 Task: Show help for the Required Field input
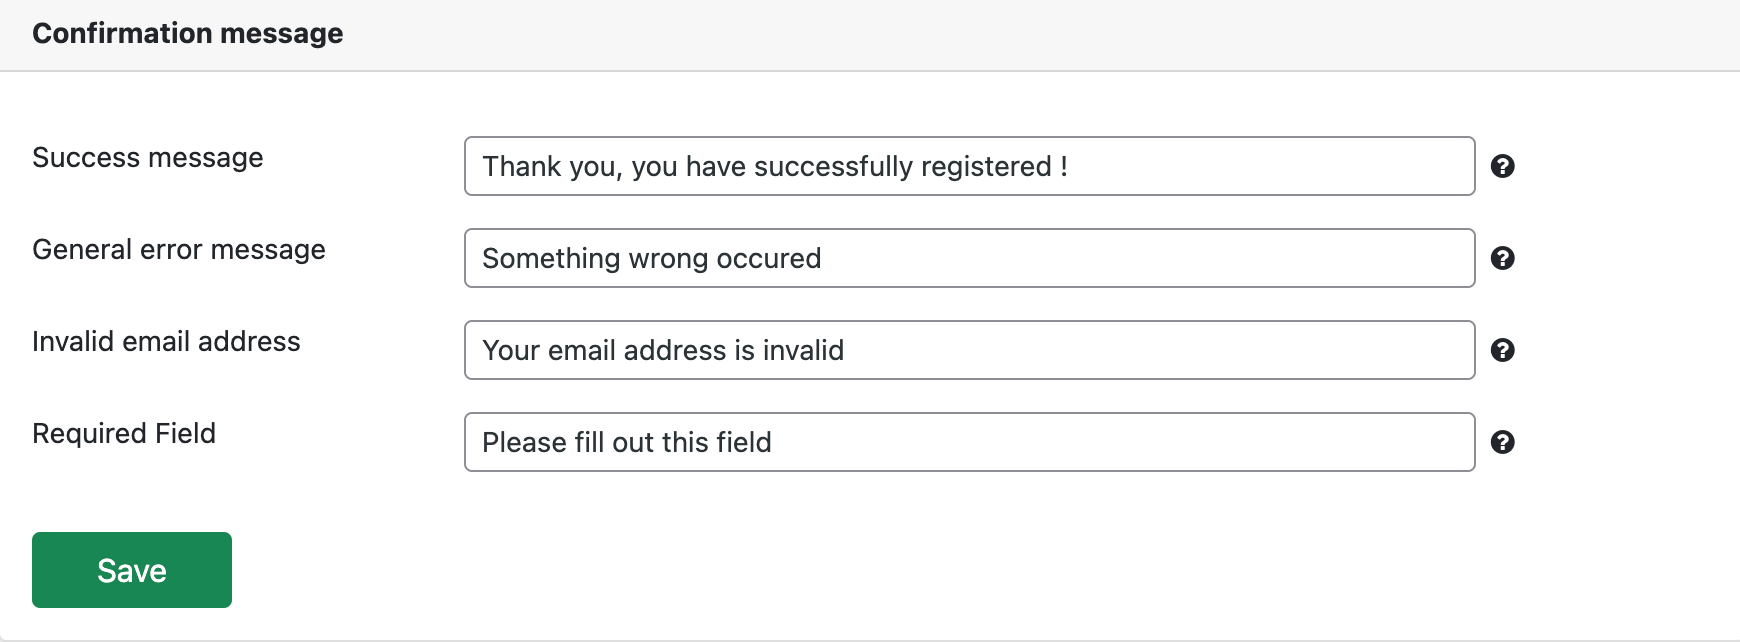(1502, 442)
